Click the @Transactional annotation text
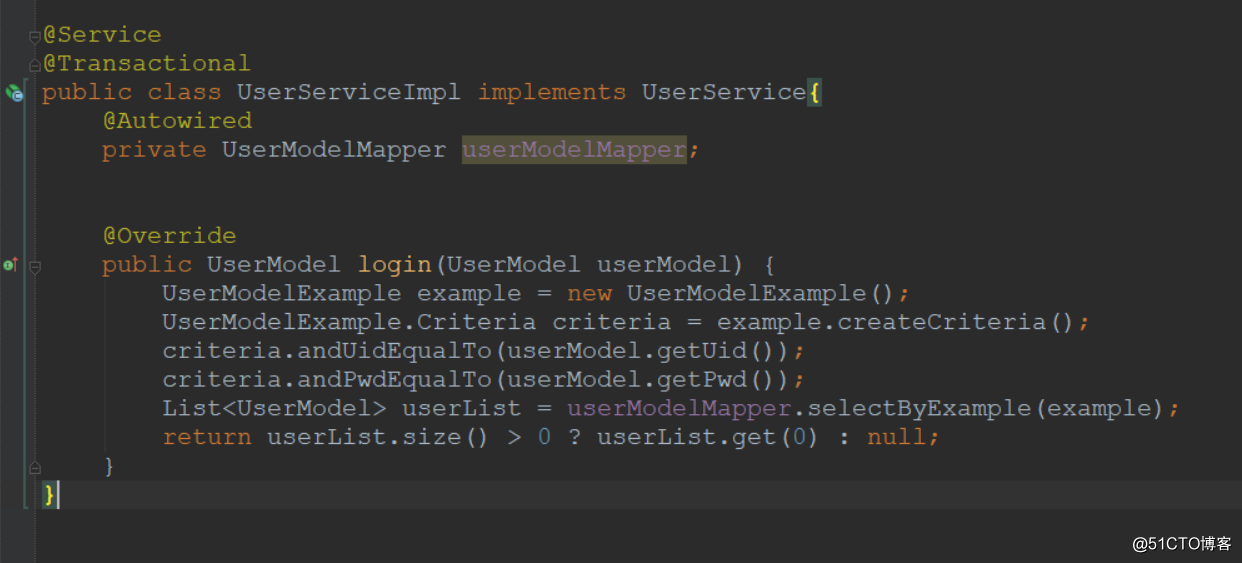This screenshot has height=563, width=1242. click(x=147, y=63)
